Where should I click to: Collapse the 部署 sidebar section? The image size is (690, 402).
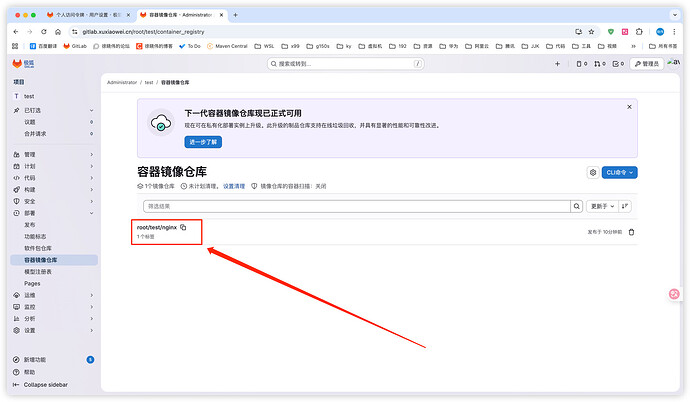[50, 213]
